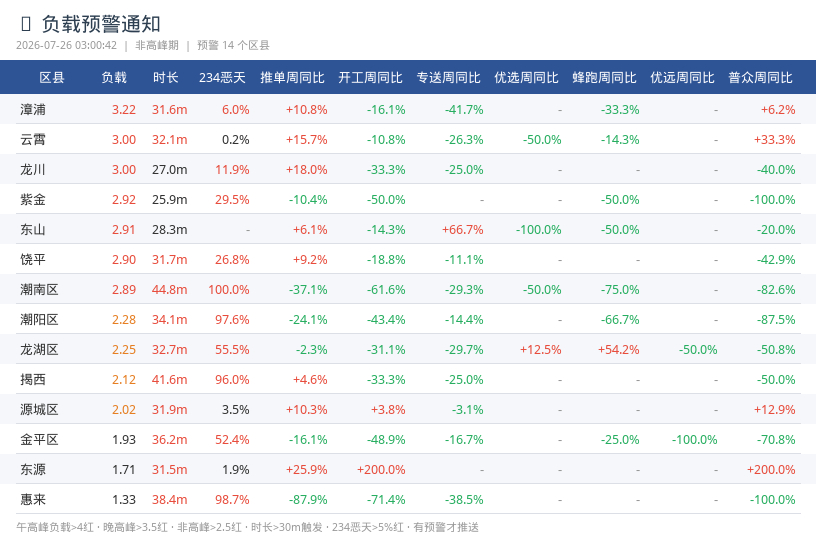816x560 pixels.
Task: Click 紫金 load value 2.92
Action: tap(124, 200)
